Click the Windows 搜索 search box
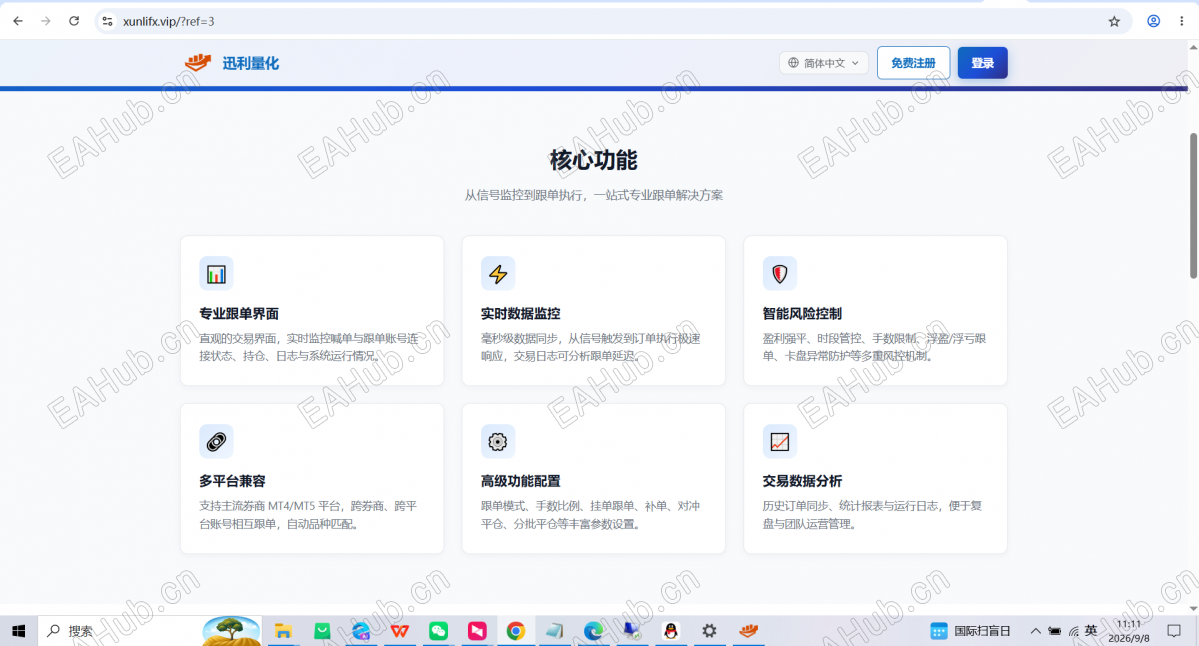 [119, 631]
